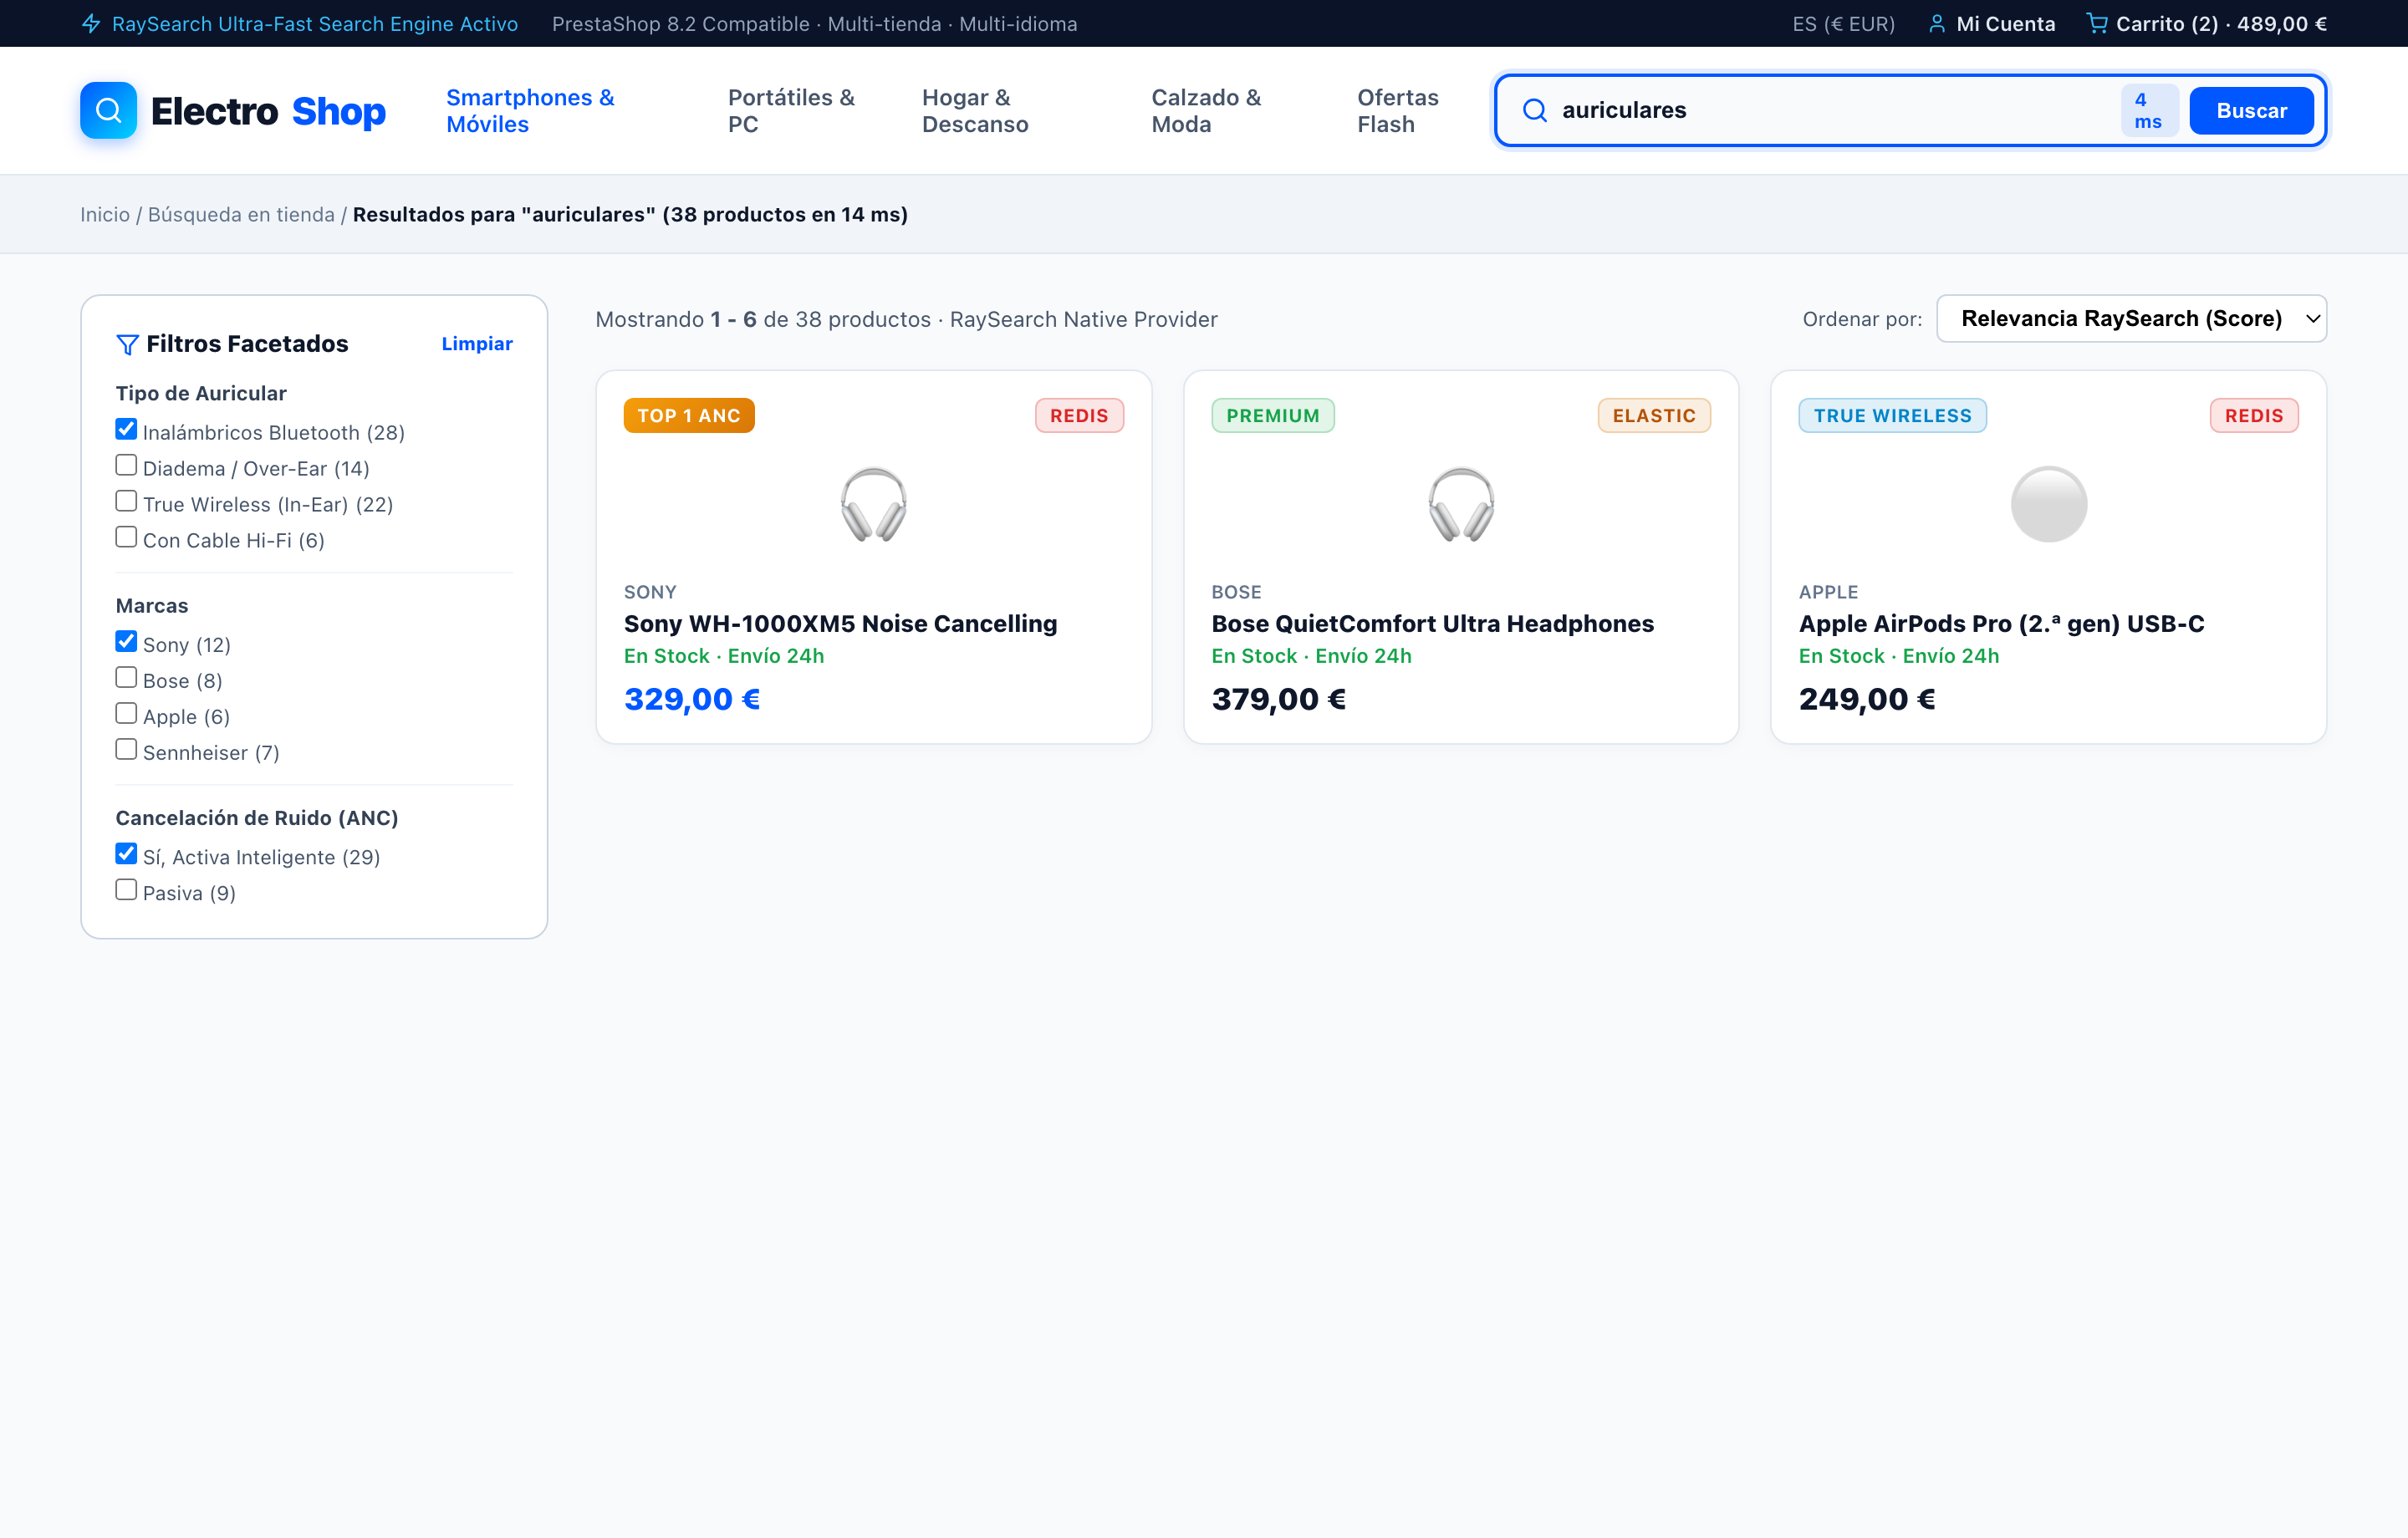Image resolution: width=2408 pixels, height=1538 pixels.
Task: Enable Con Cable Hi-Fi filter
Action: 126,537
